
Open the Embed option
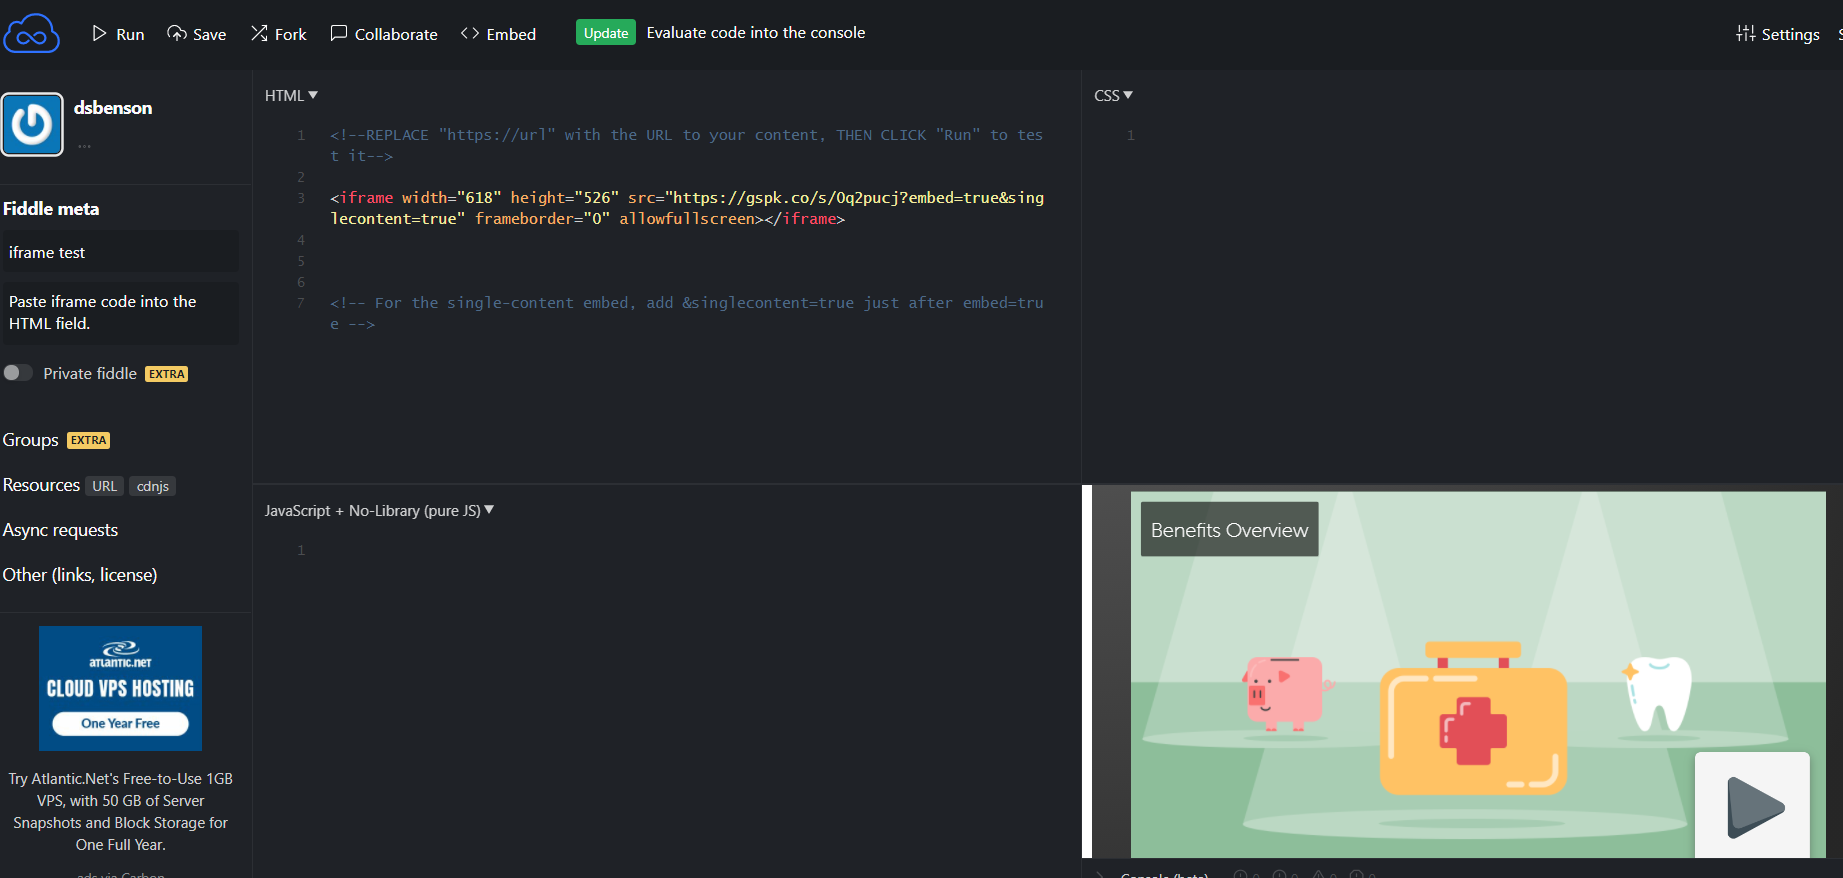(x=498, y=34)
